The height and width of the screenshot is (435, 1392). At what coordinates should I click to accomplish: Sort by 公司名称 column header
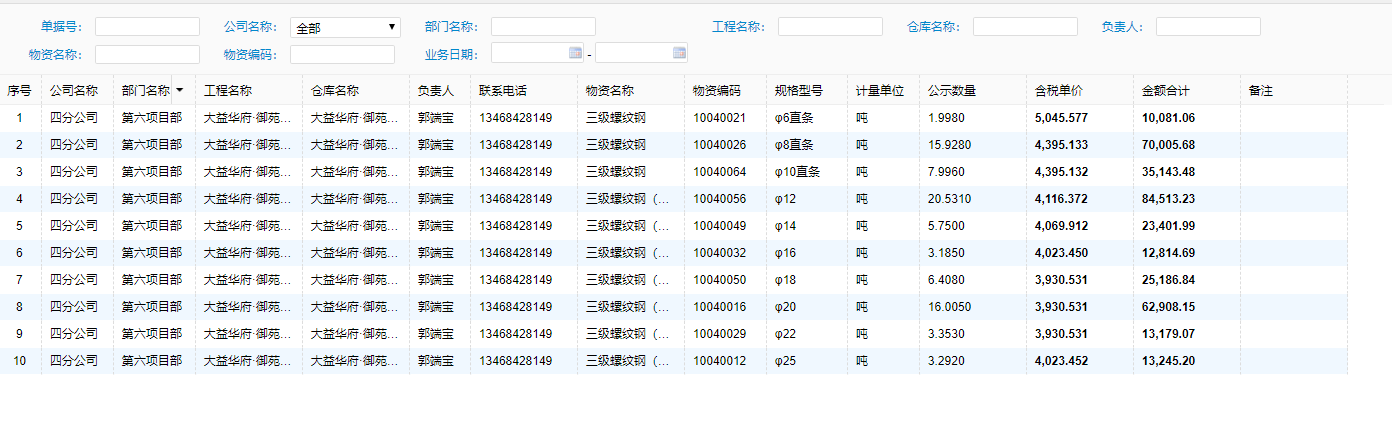(77, 91)
